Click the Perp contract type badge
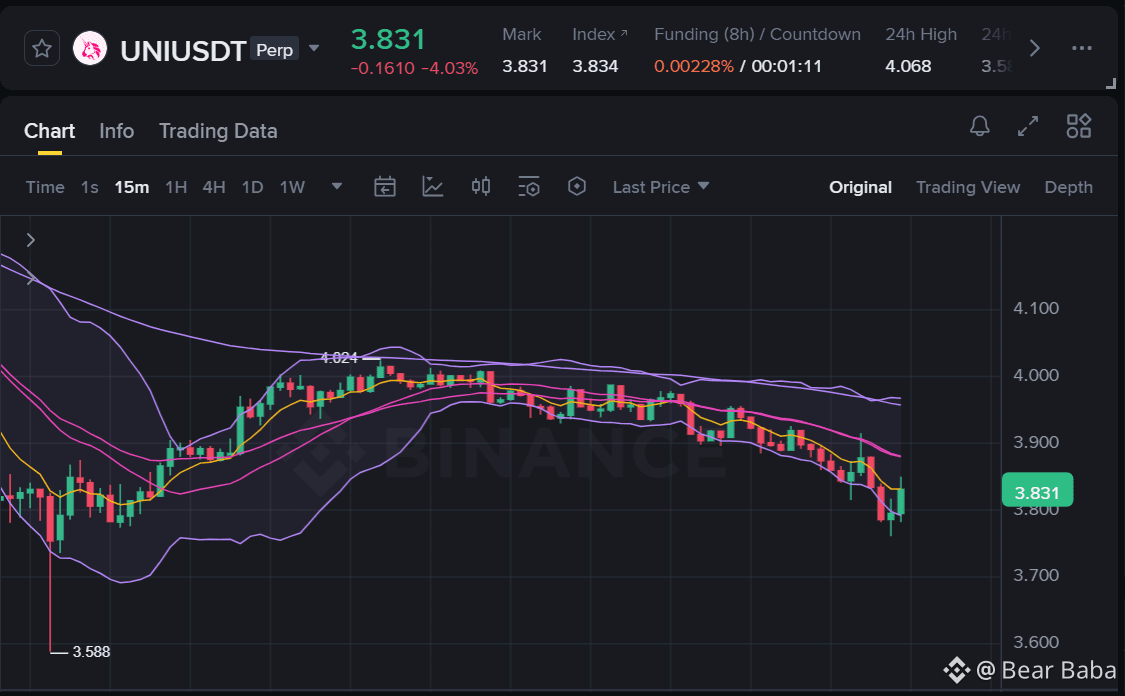Image resolution: width=1125 pixels, height=696 pixels. click(274, 50)
